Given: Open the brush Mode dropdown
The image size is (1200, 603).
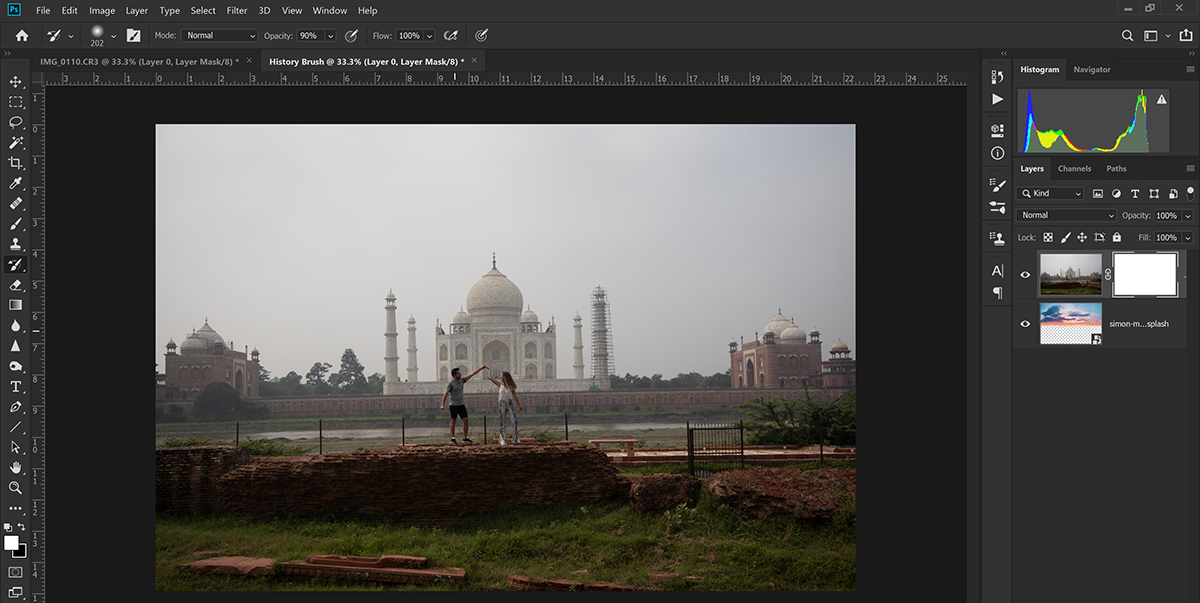Looking at the screenshot, I should click(220, 35).
